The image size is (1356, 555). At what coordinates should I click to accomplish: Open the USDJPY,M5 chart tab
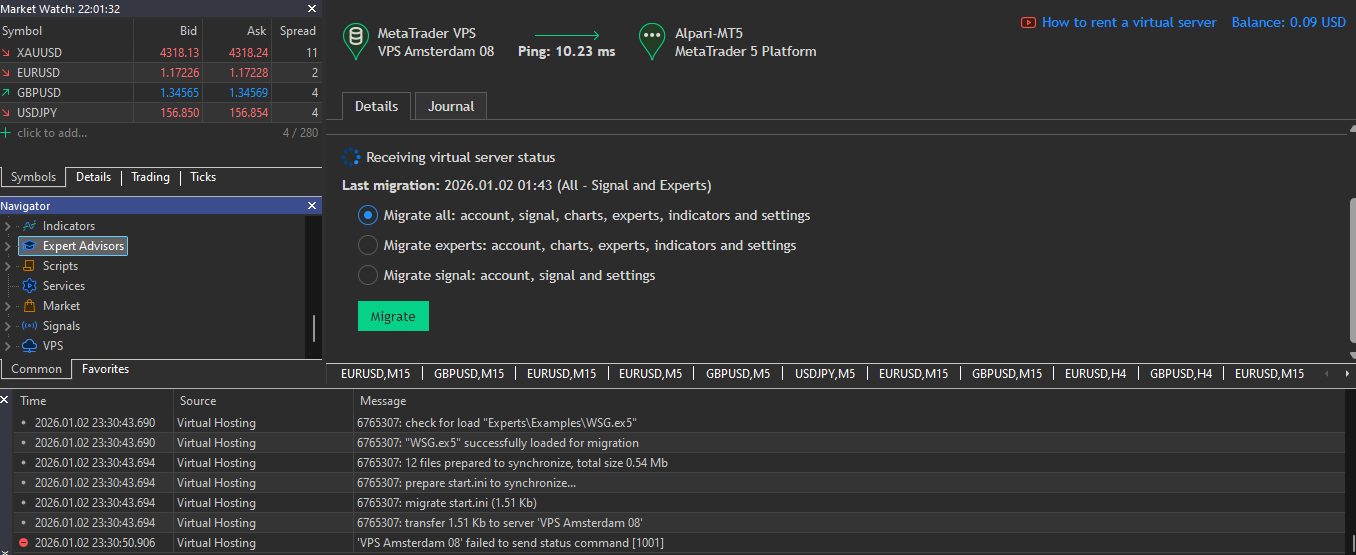[x=825, y=374]
